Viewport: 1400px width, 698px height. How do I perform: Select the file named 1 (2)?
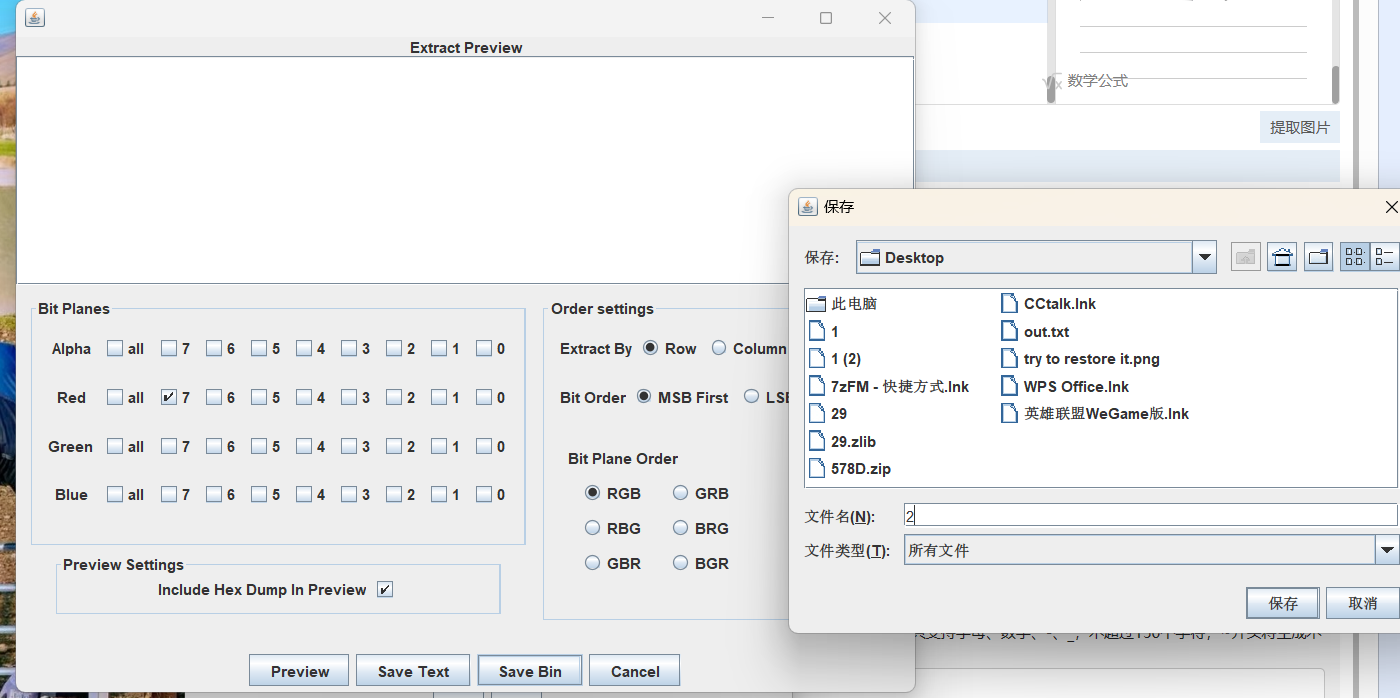pos(834,359)
